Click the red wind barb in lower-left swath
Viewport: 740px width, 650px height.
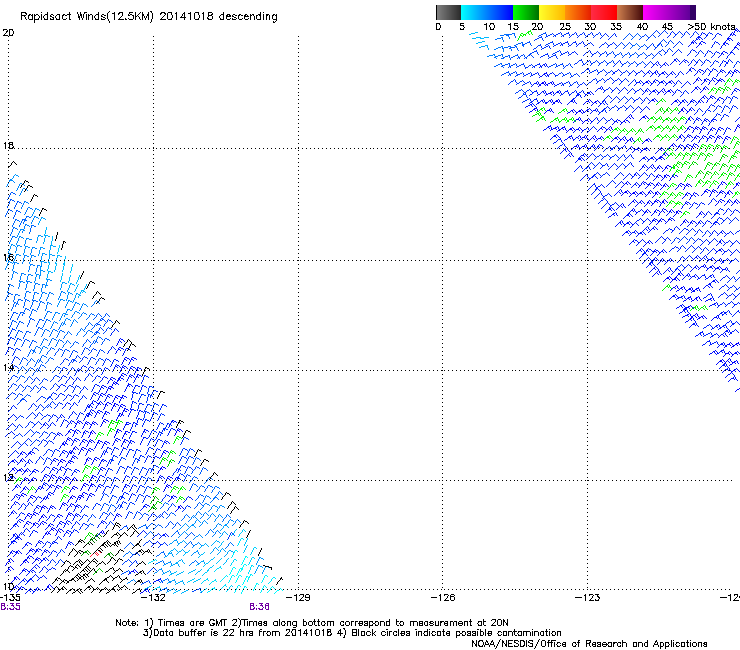[96, 553]
